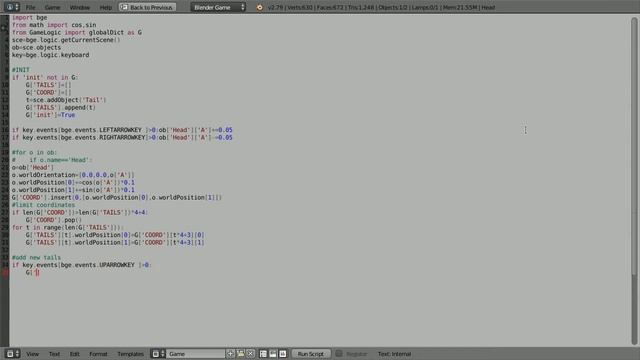640x360 pixels.
Task: Click the 'from math import cos,sin' line
Action: 54,25
